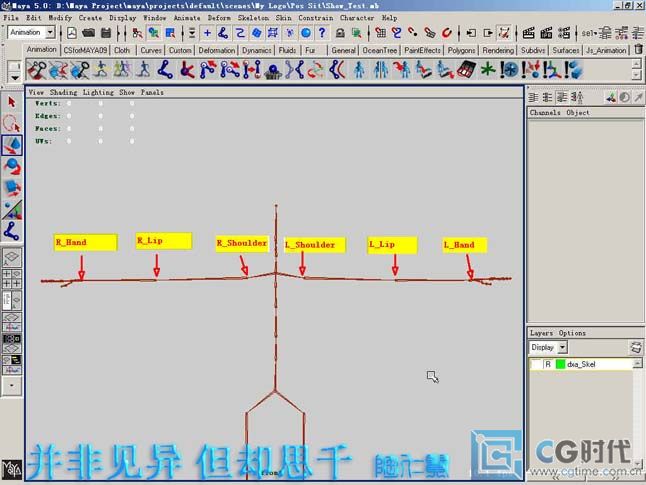
Task: Select the dxia_Skel layer name
Action: 581,364
